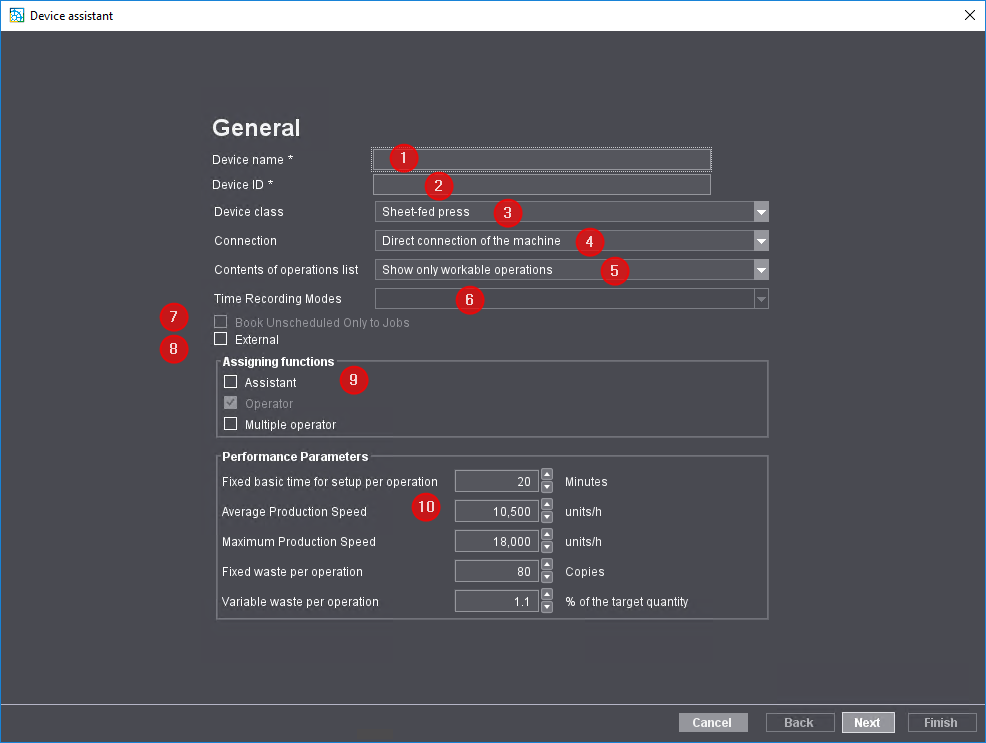Click the Finish button
Screen dimensions: 986x743
[x=941, y=722]
